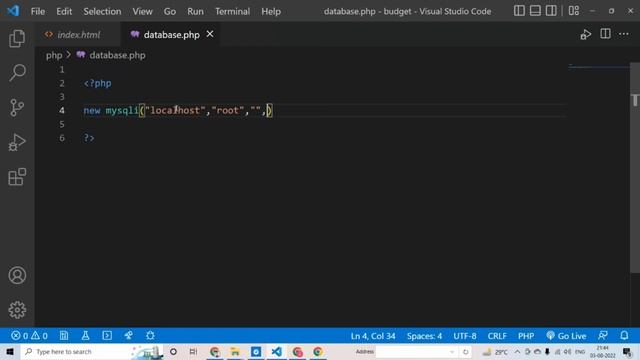Toggle the bottom panel layout icon
The height and width of the screenshot is (360, 640).
(535, 11)
